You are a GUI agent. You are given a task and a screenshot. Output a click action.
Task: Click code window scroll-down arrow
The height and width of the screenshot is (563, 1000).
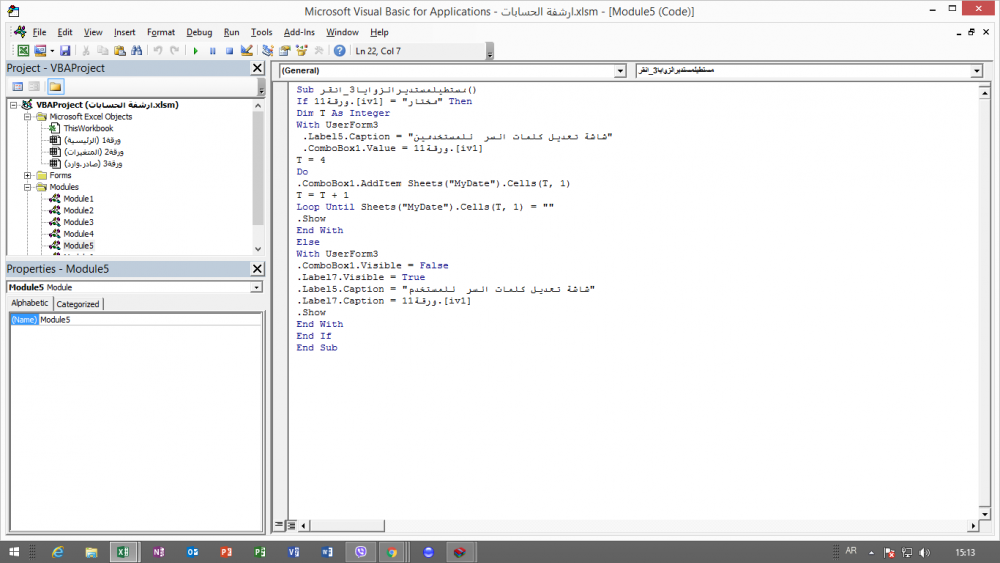[x=985, y=513]
